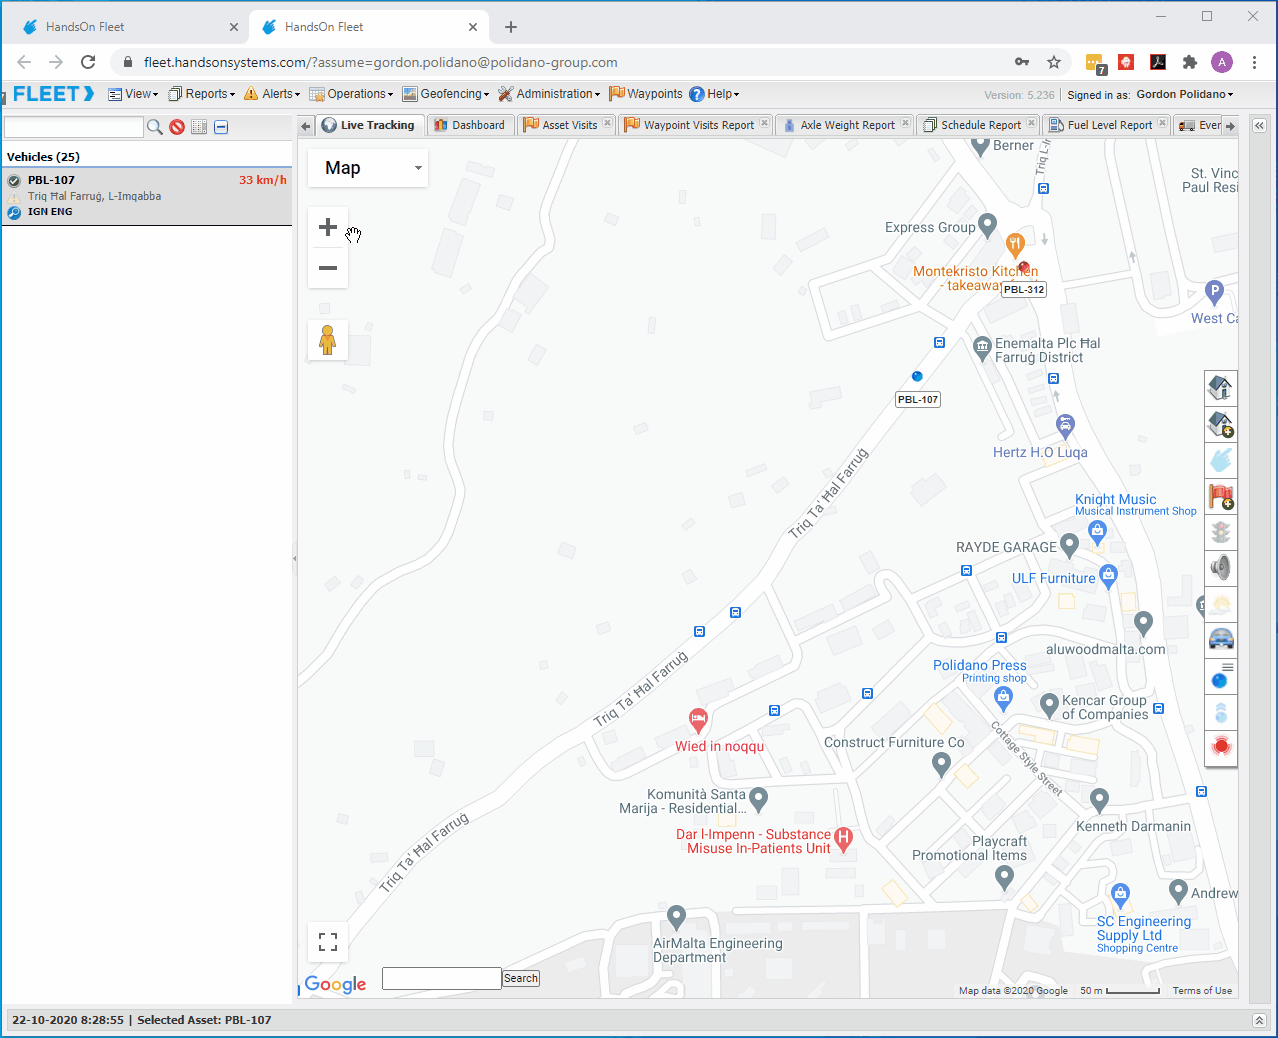Click the Street View pegman icon

(x=328, y=340)
